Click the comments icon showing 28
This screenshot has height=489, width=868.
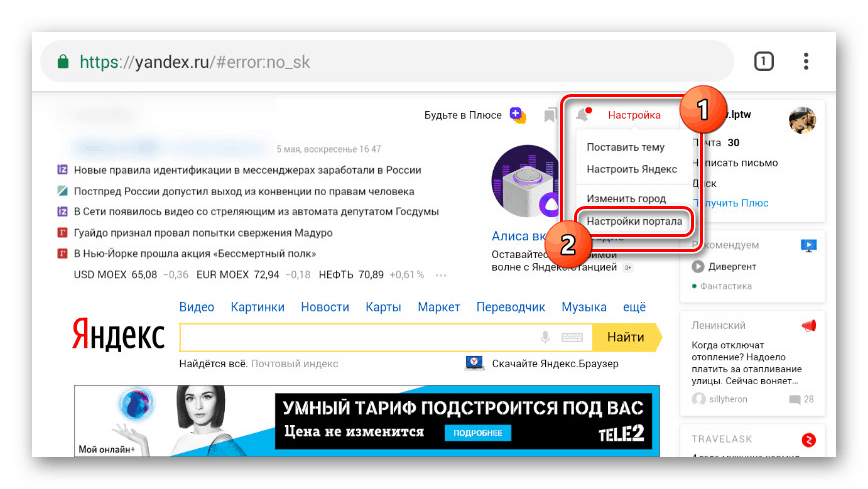795,399
